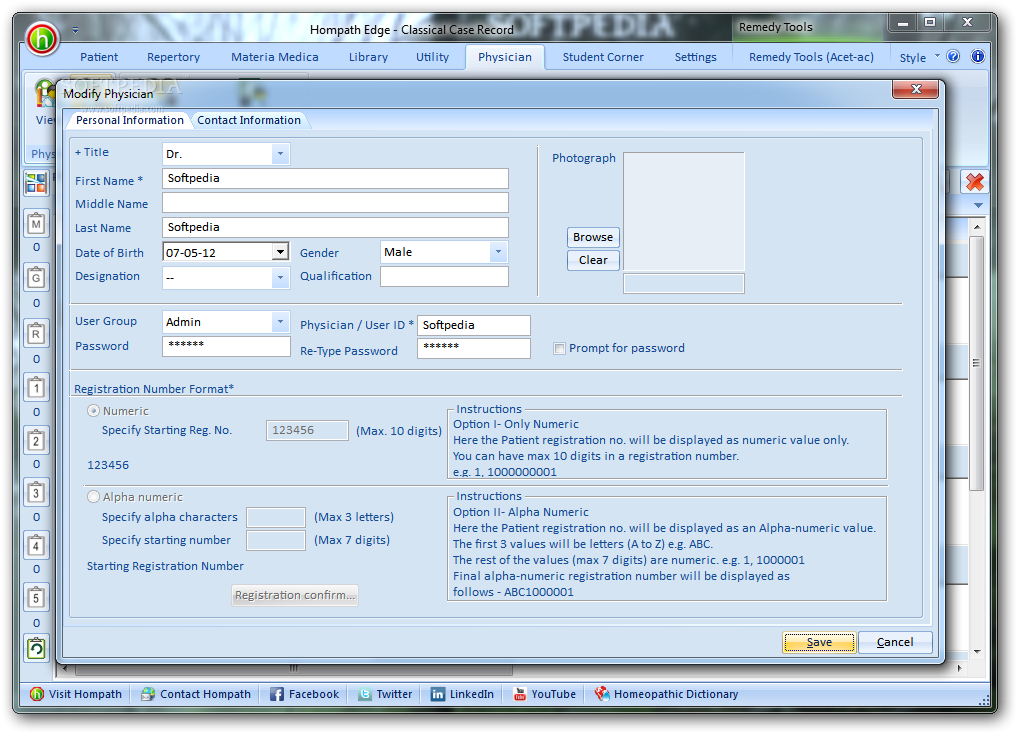The image size is (1018, 734).
Task: Open the help question mark icon
Action: click(x=953, y=56)
